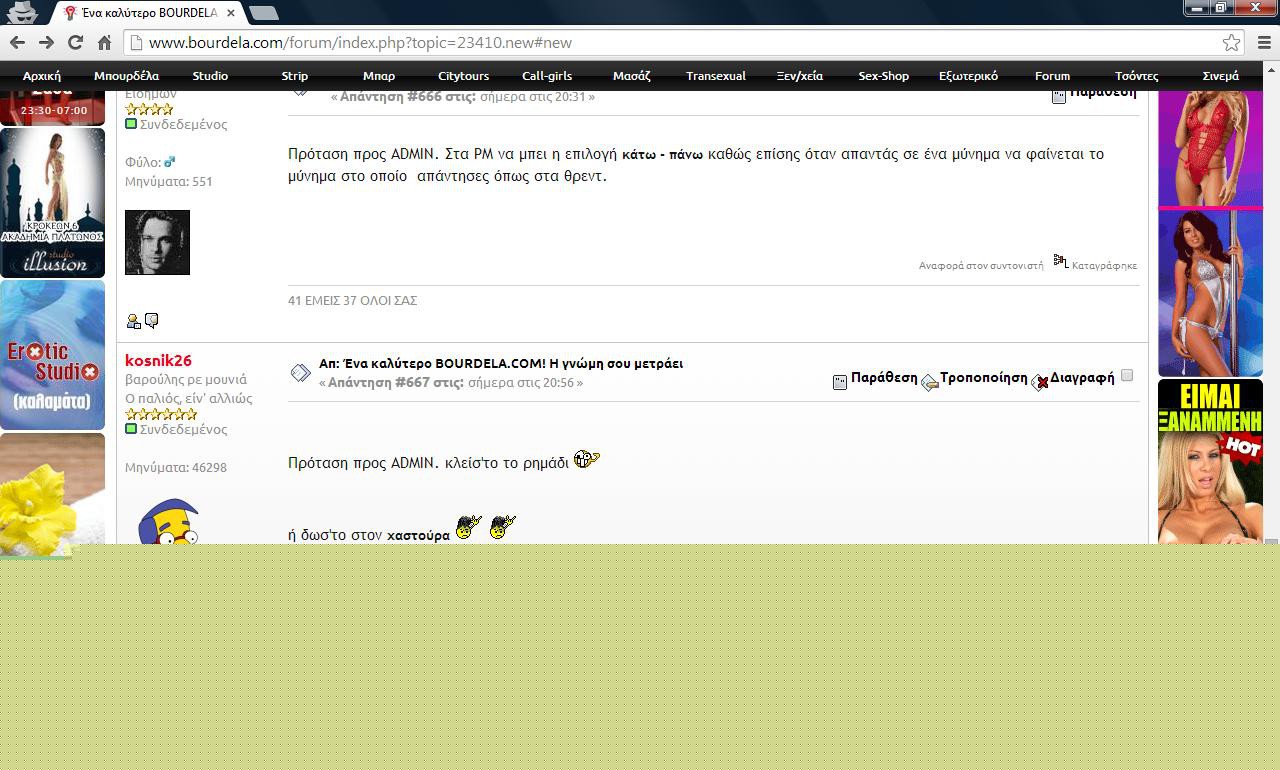The image size is (1280, 770).
Task: Select Citytours in the navigation bar
Action: click(463, 76)
